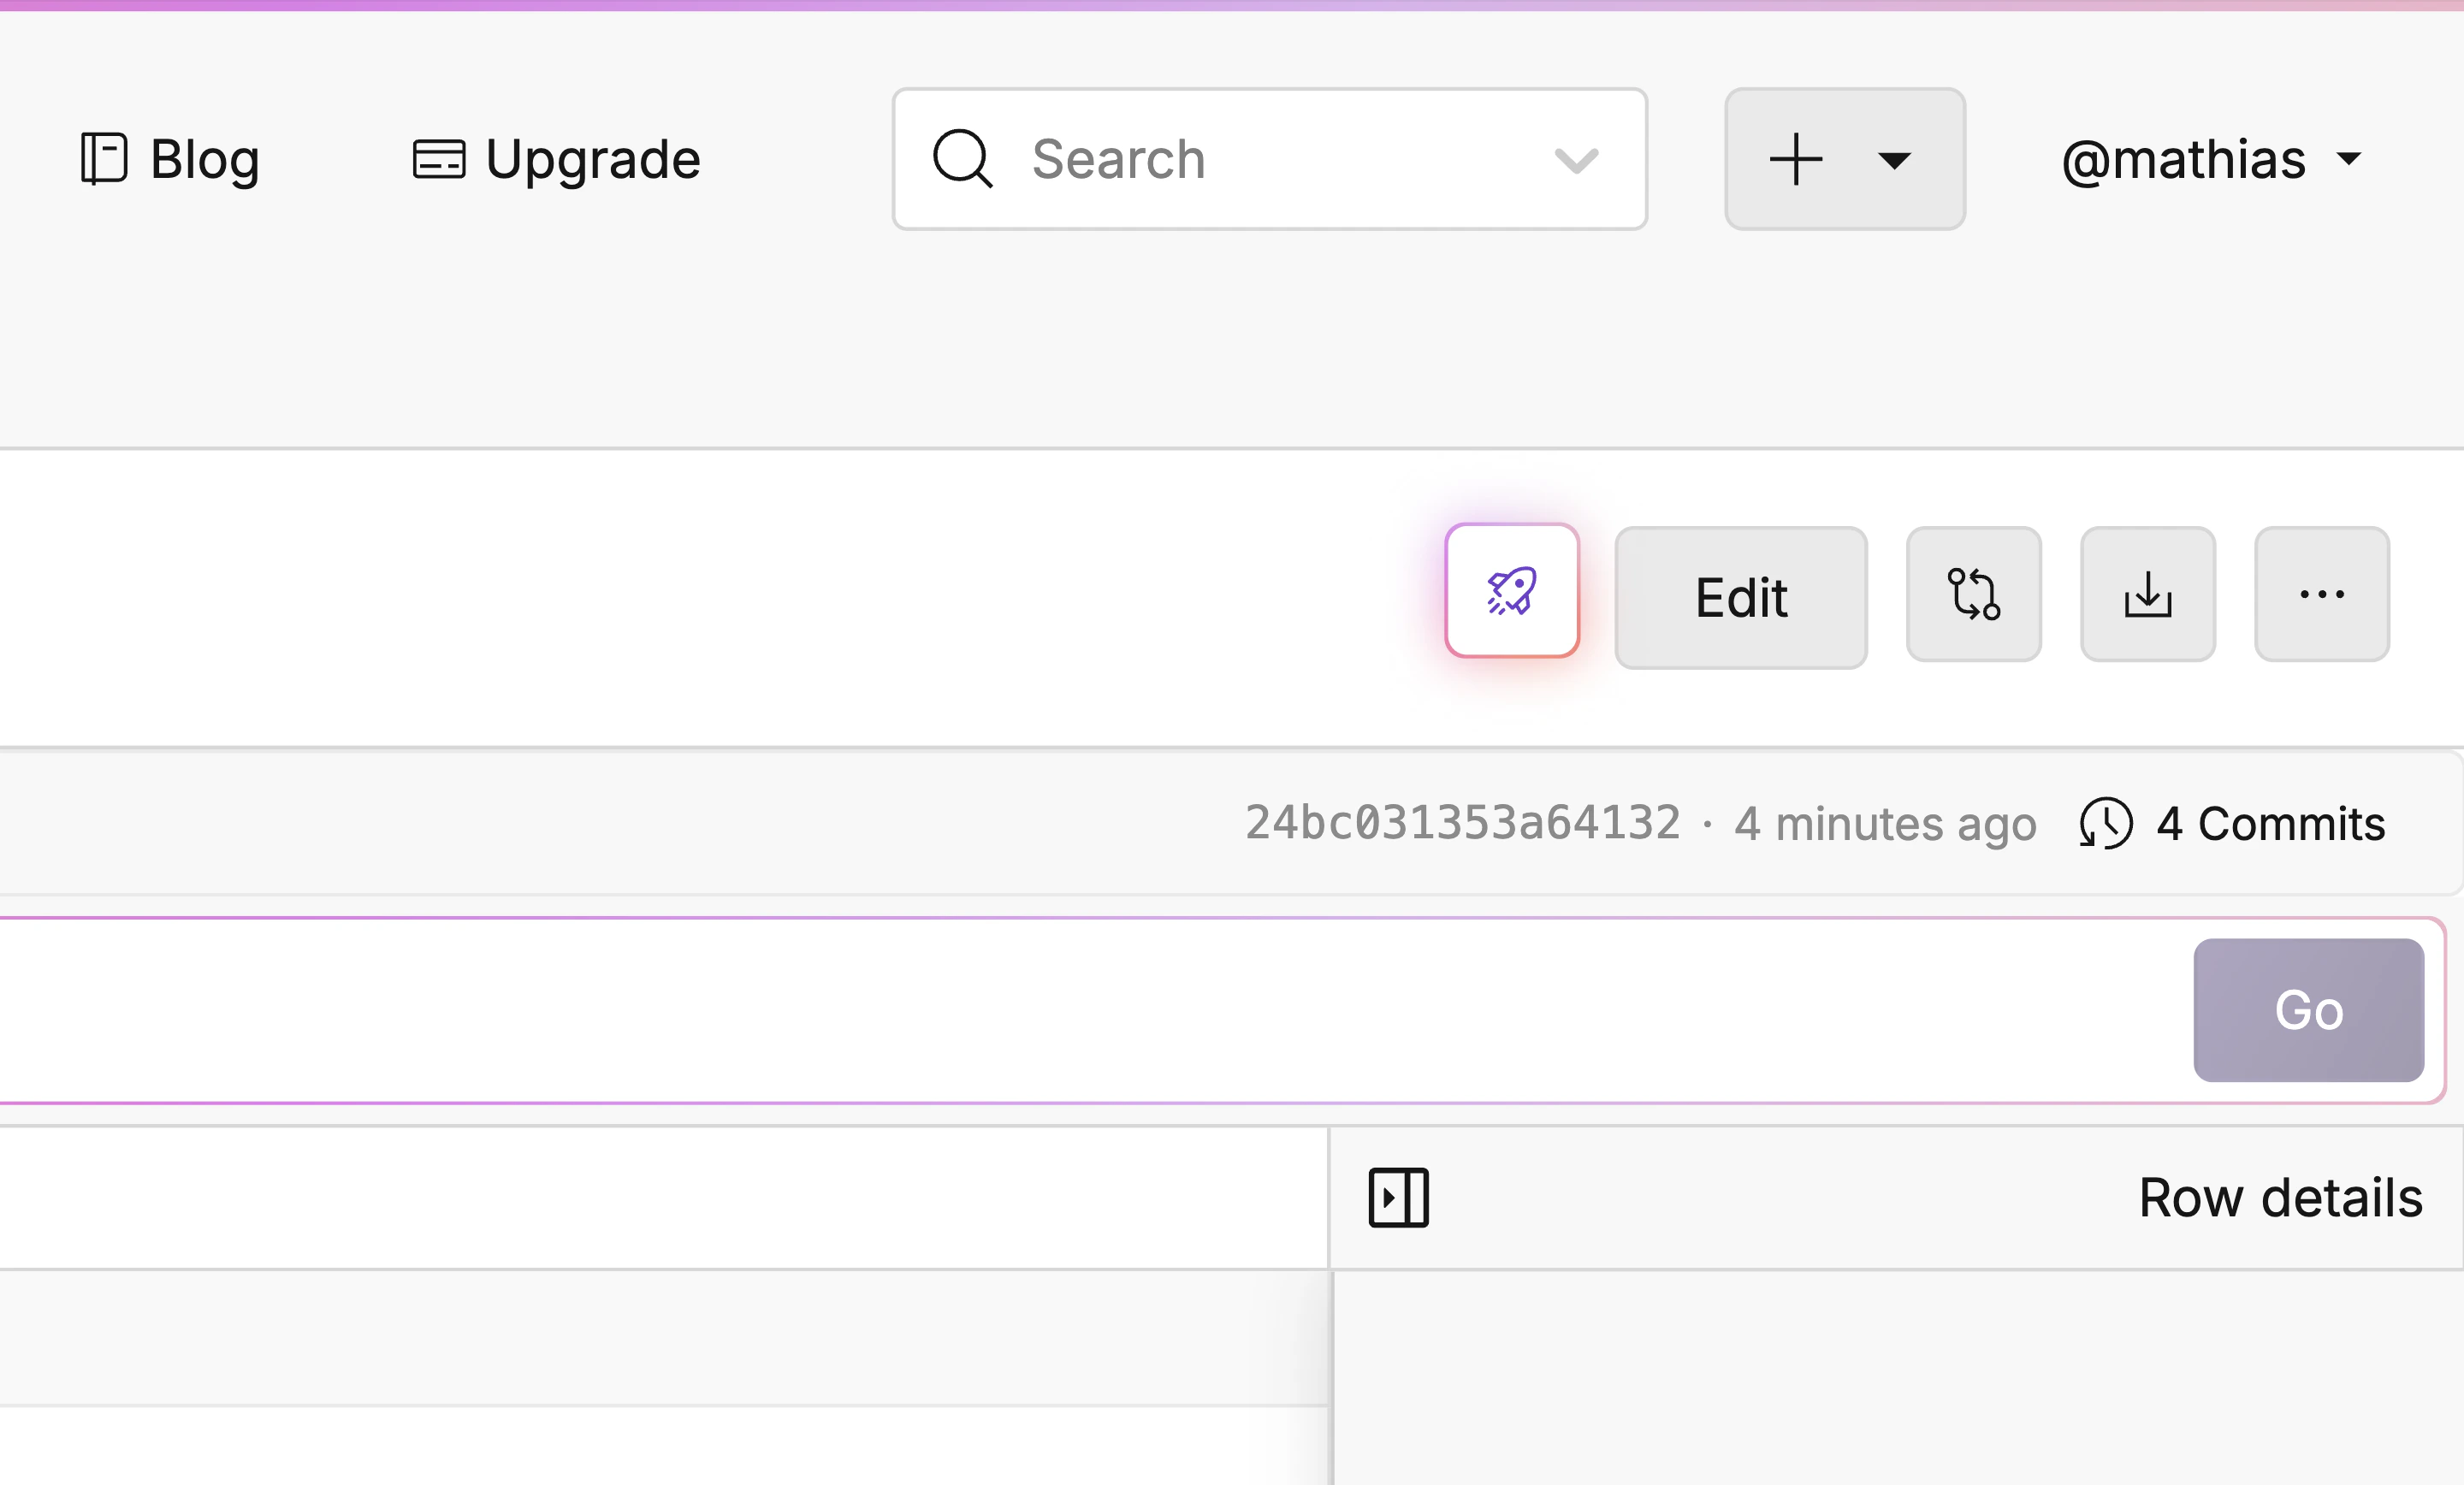
Task: Open the Blog menu item
Action: point(205,160)
